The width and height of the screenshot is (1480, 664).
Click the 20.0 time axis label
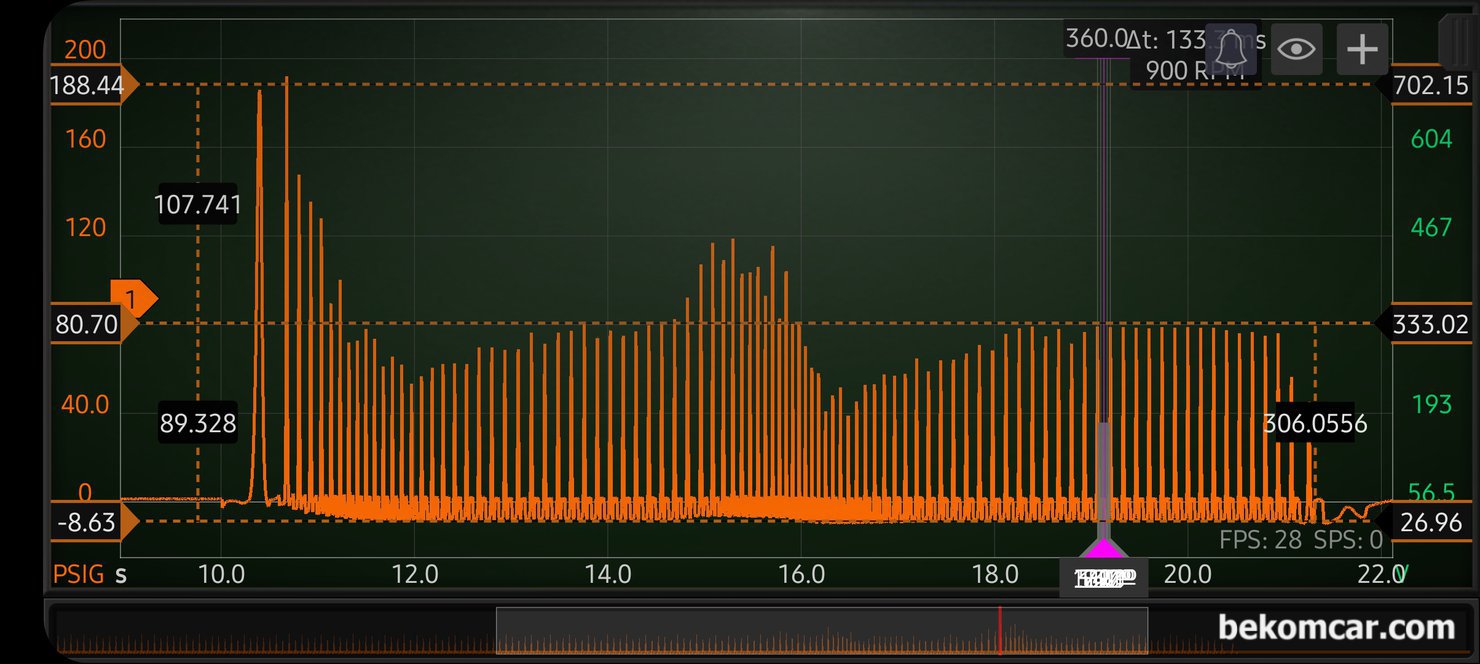(1187, 574)
